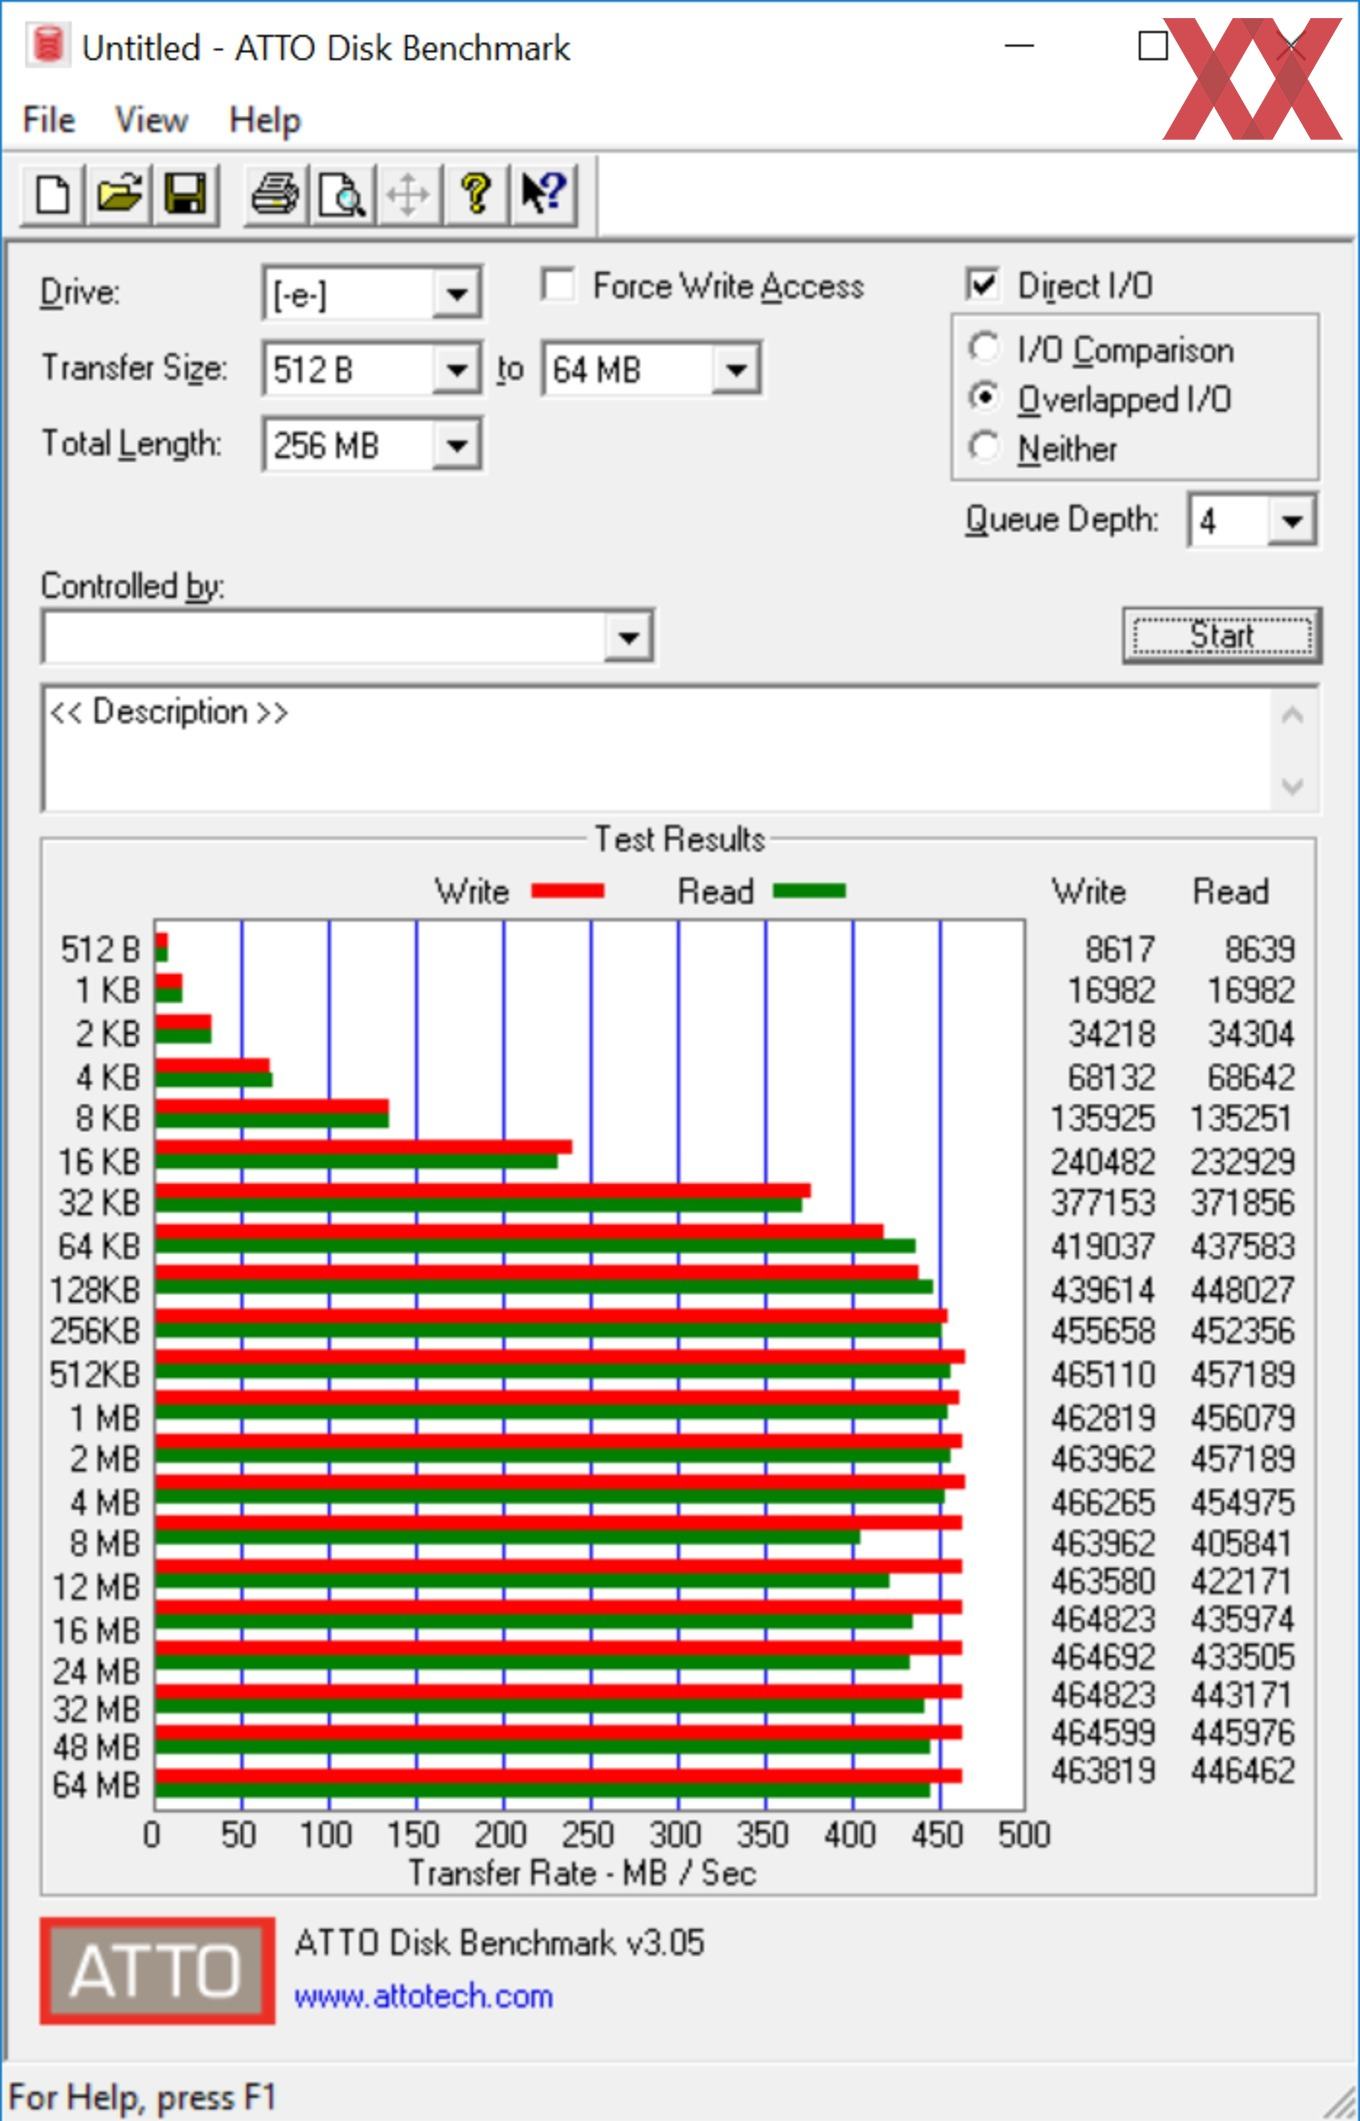Click the four-arrow move toolbar icon
Viewport: 1360px width, 2121px height.
[409, 193]
